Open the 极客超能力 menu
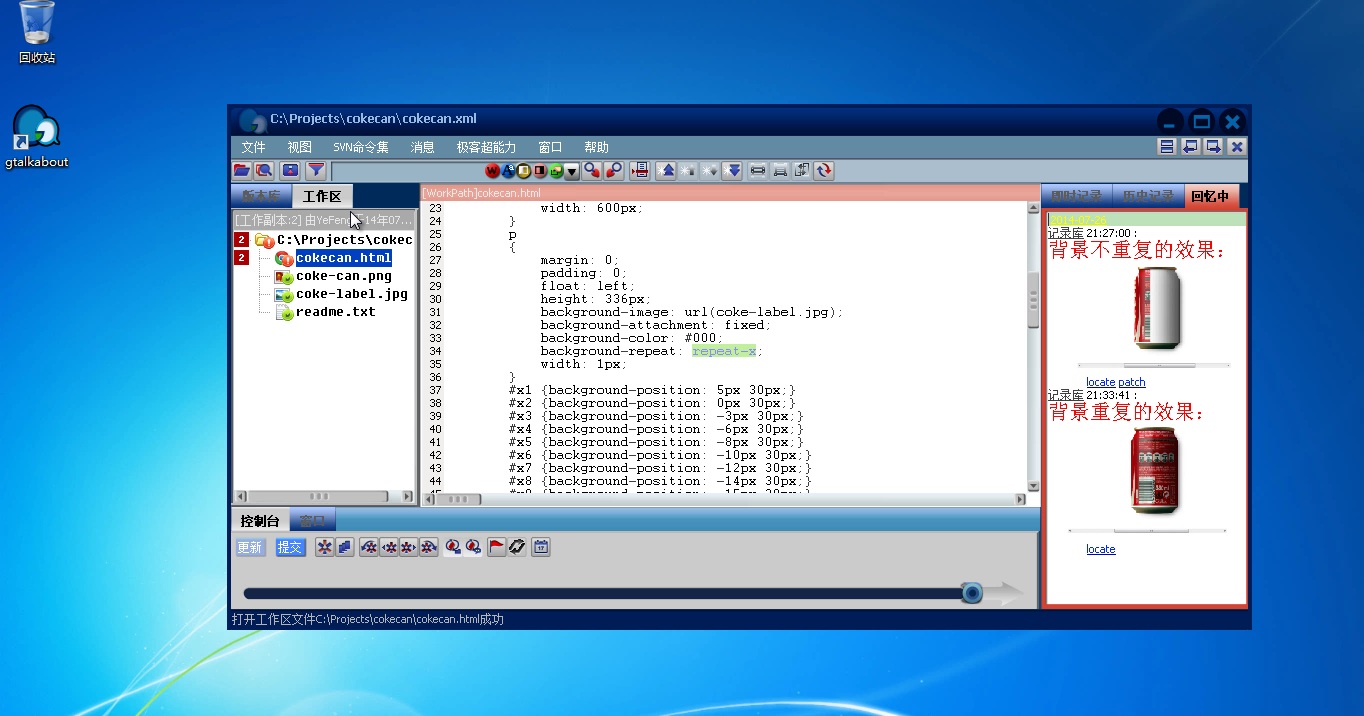The image size is (1364, 716). [486, 147]
